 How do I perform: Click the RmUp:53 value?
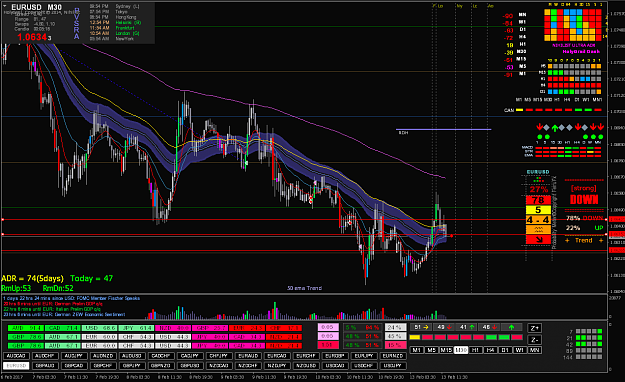(x=16, y=288)
